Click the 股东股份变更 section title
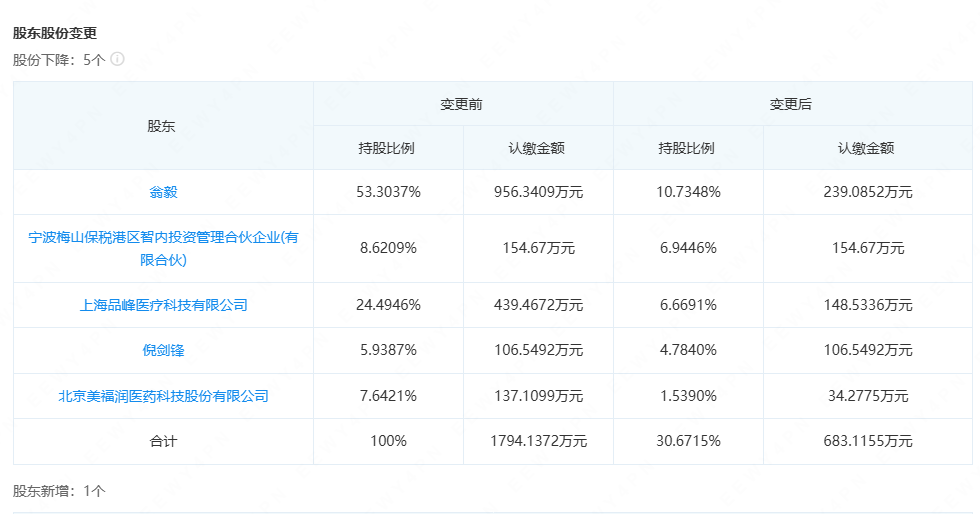Viewport: 980px width, 514px height. (x=55, y=33)
